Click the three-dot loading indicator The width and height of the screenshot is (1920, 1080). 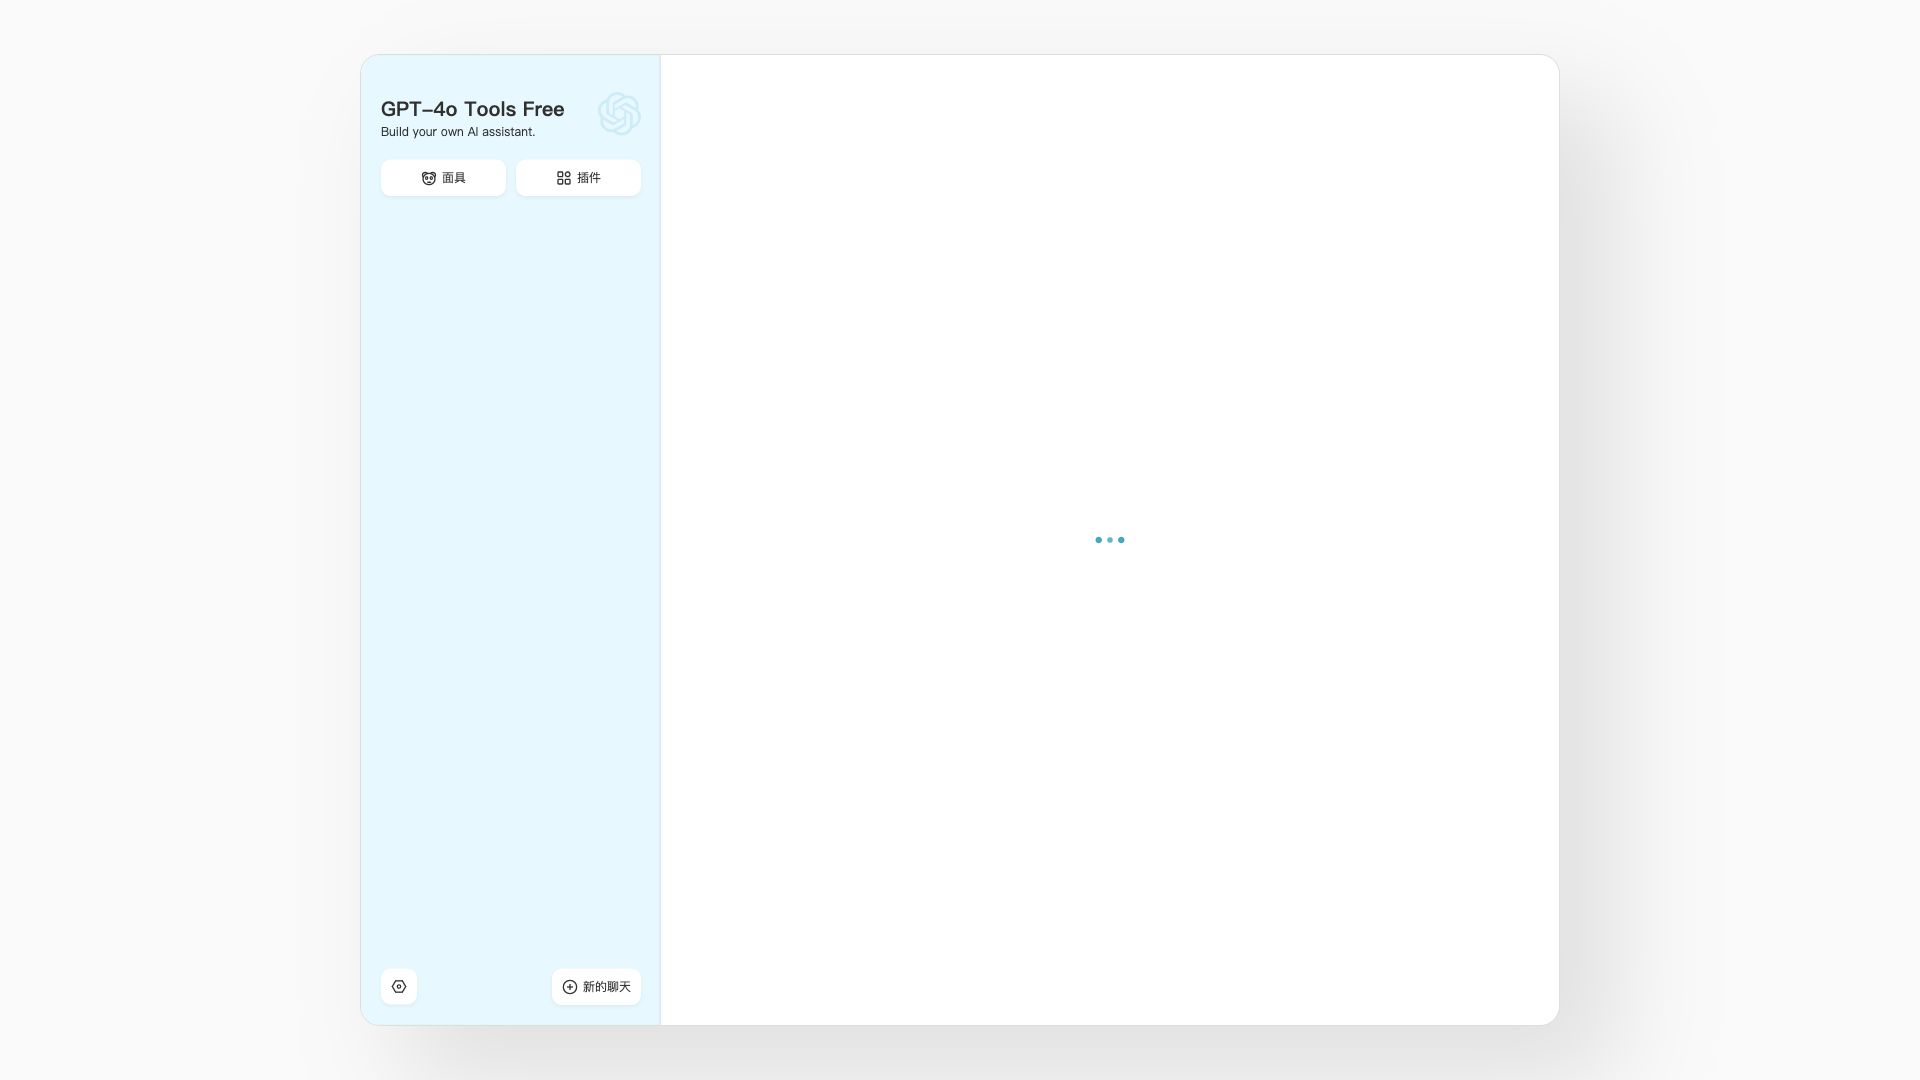coord(1110,540)
